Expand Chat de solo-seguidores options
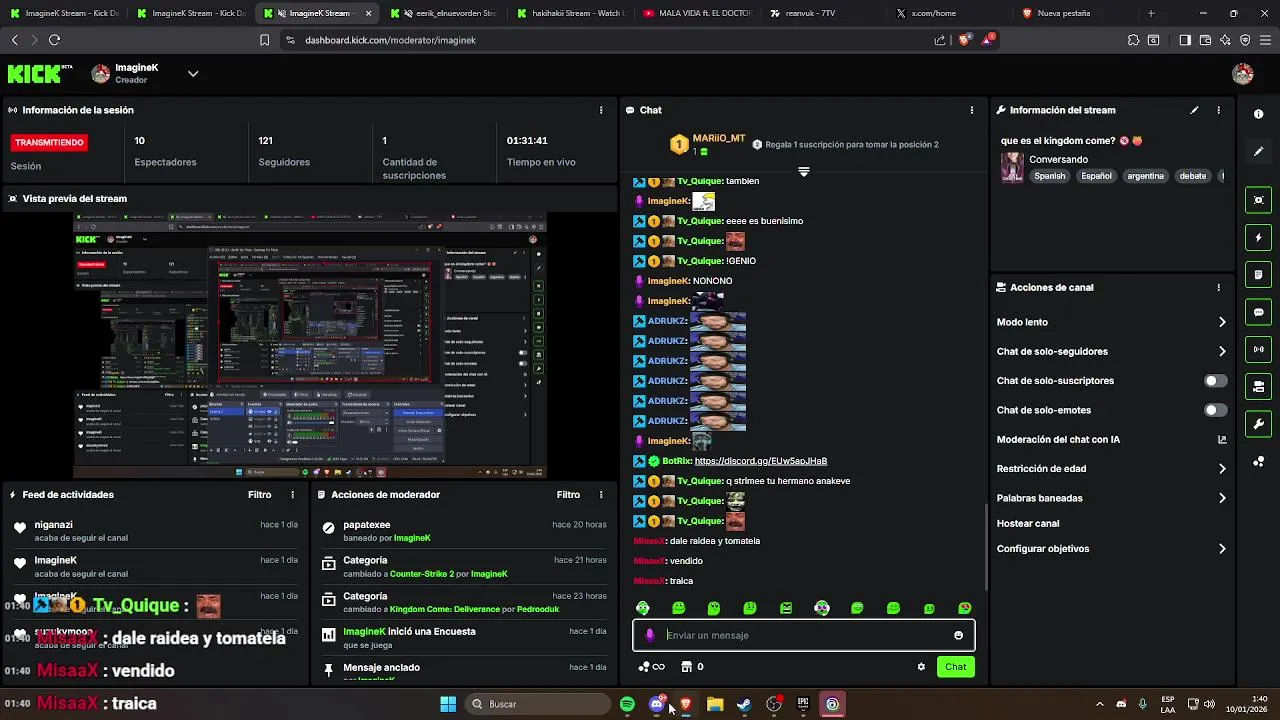This screenshot has height=720, width=1280. coord(1222,351)
